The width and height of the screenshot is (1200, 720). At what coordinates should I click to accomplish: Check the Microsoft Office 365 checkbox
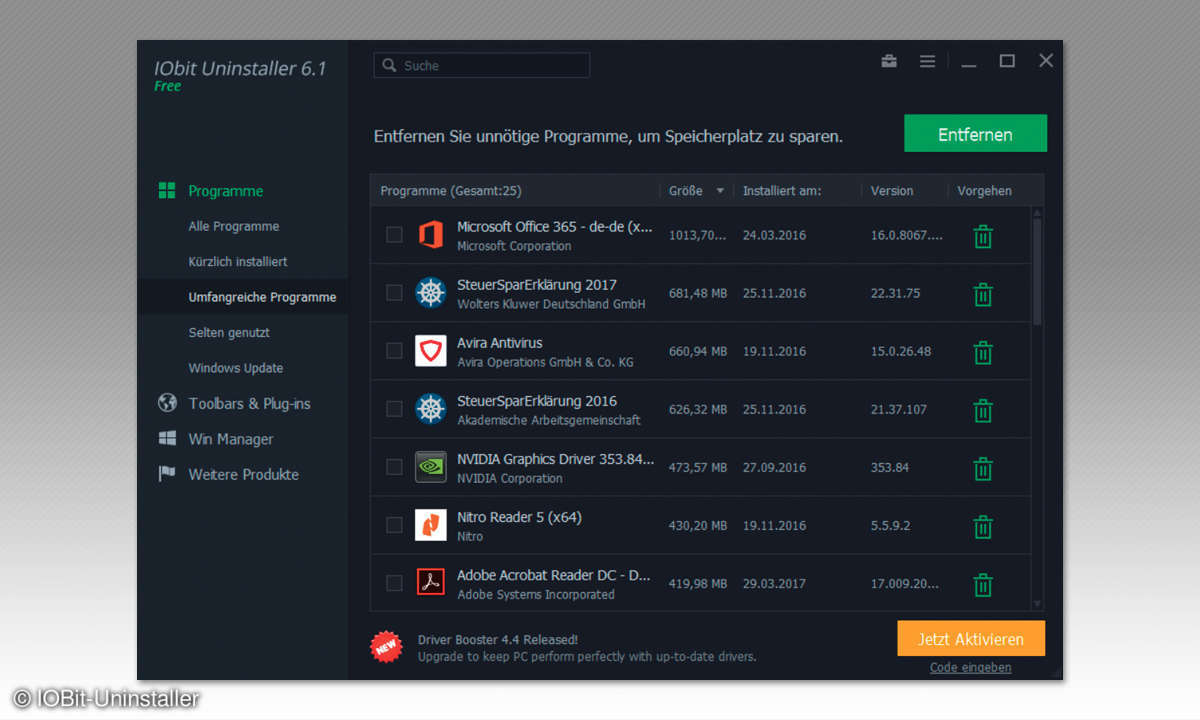pos(395,235)
